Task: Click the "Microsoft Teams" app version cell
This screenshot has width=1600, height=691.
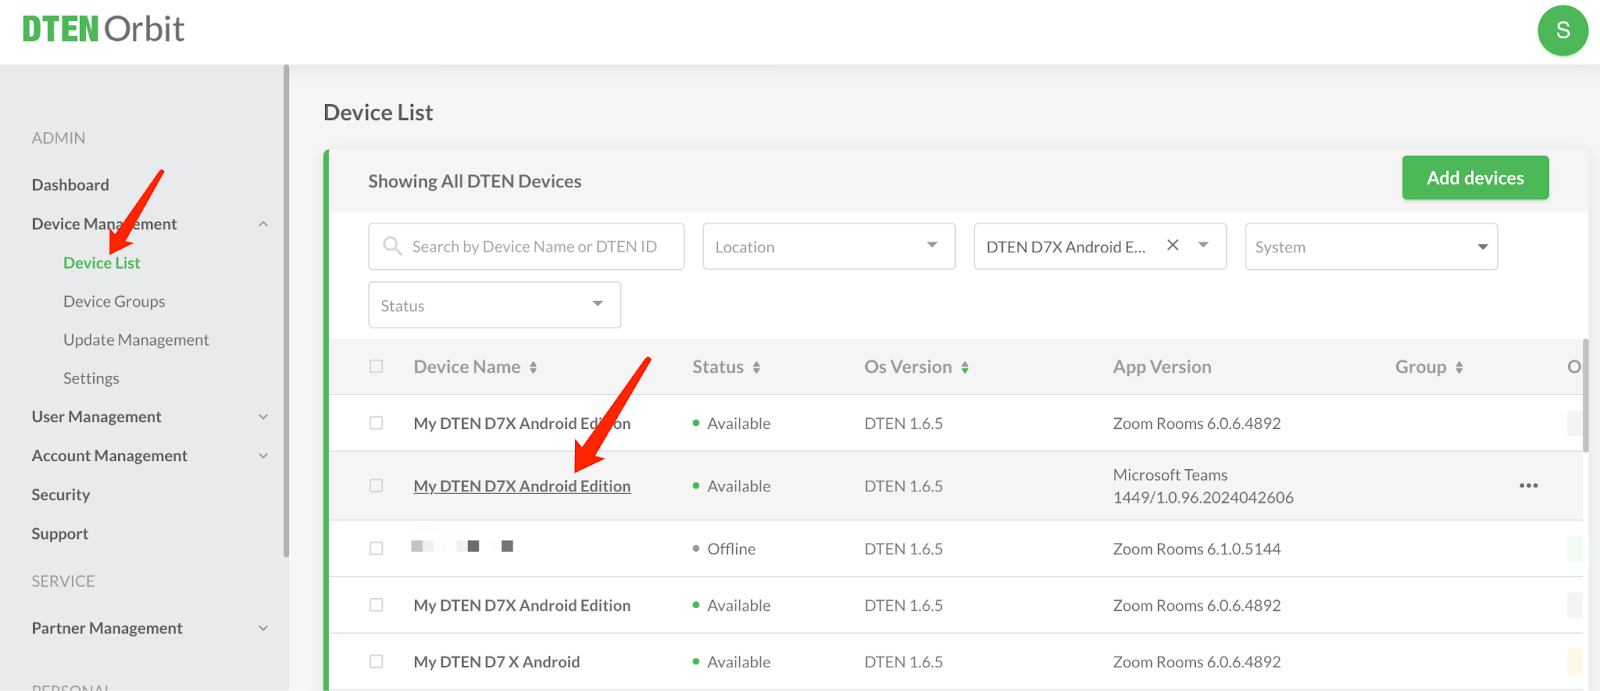Action: point(1203,486)
